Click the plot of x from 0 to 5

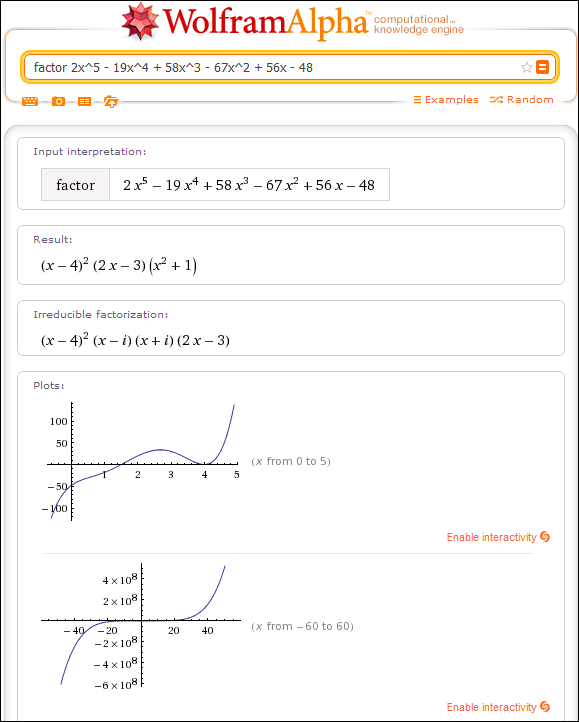143,461
